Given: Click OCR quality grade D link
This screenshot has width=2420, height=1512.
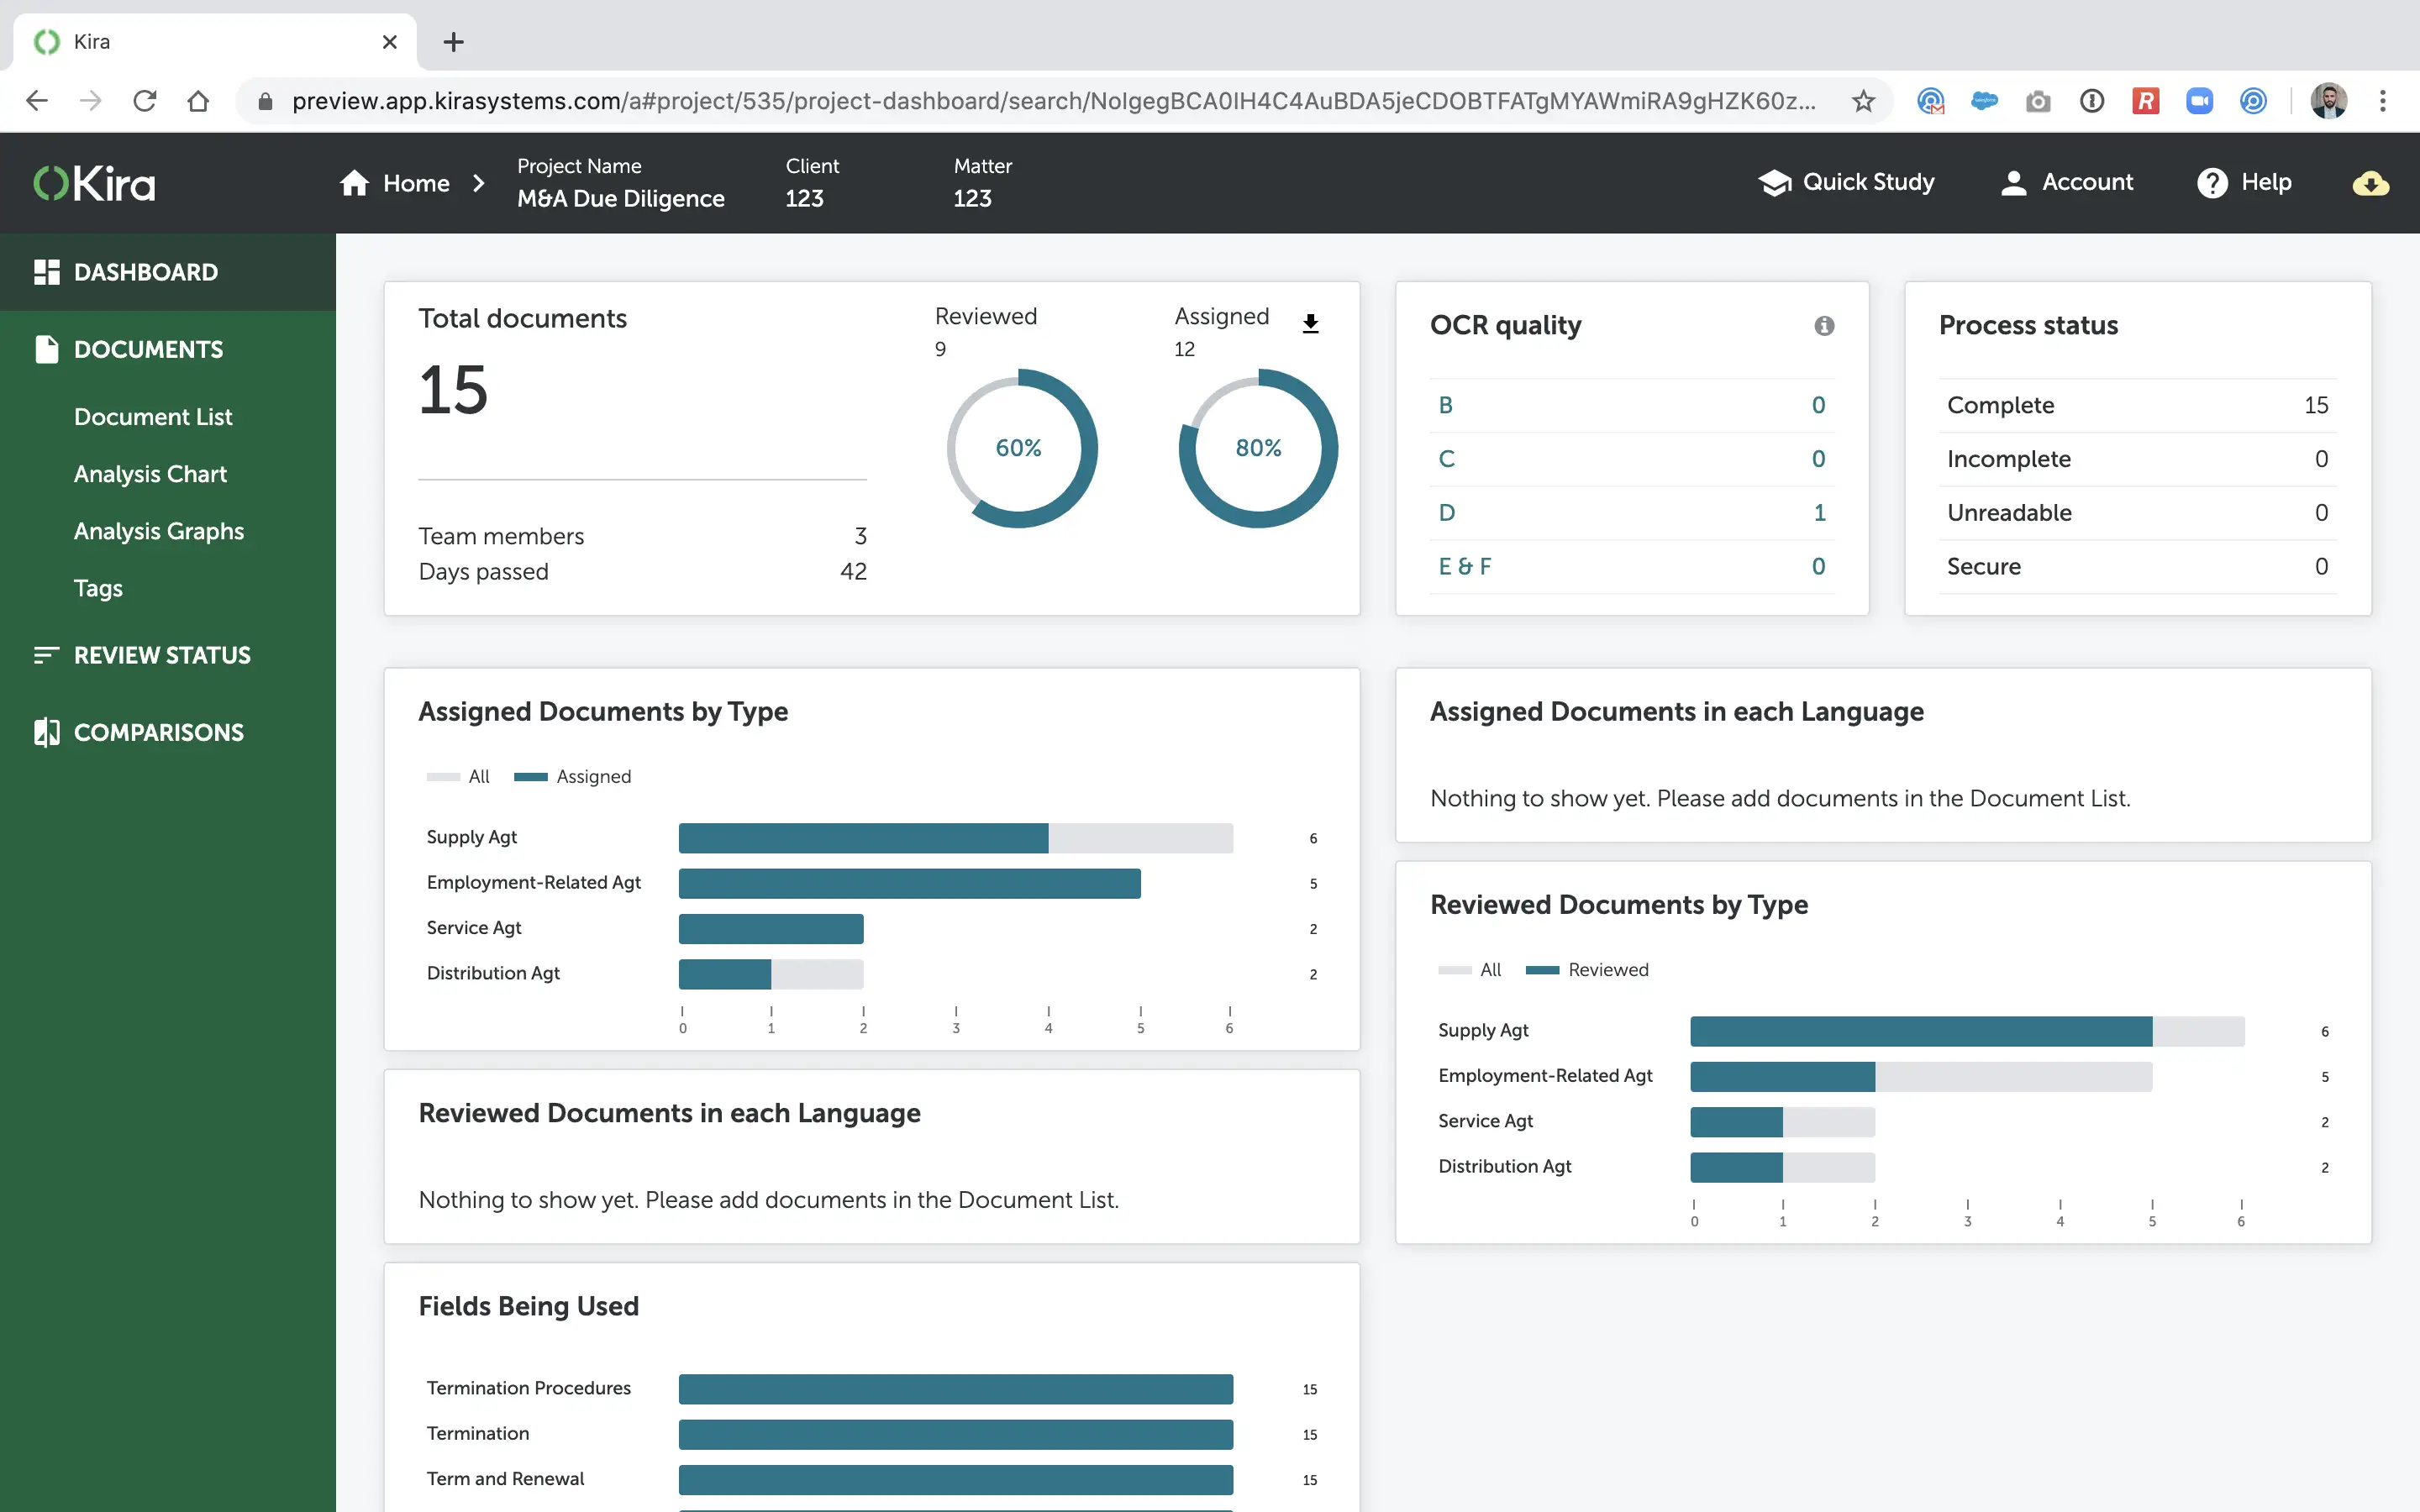Looking at the screenshot, I should coord(1446,513).
